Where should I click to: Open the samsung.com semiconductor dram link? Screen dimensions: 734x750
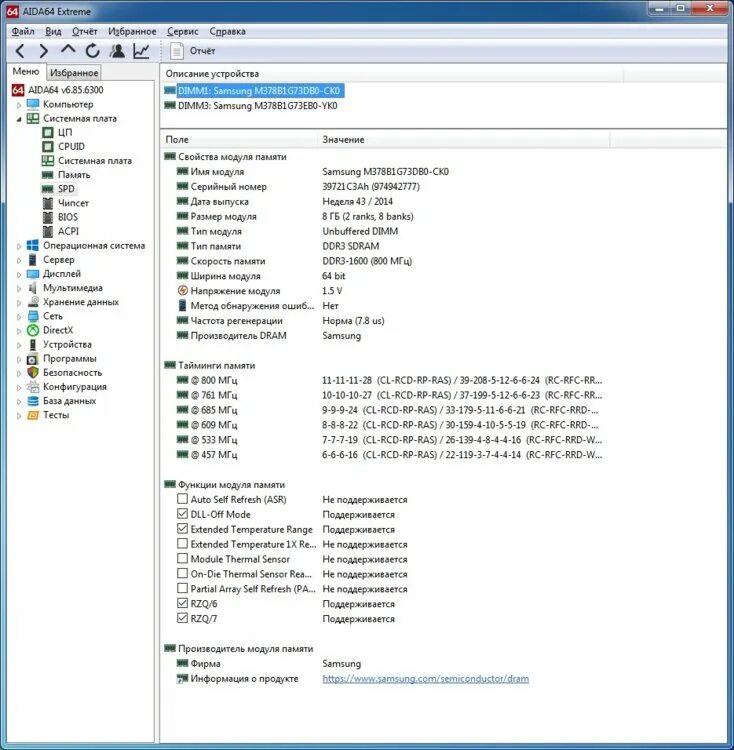pyautogui.click(x=426, y=678)
